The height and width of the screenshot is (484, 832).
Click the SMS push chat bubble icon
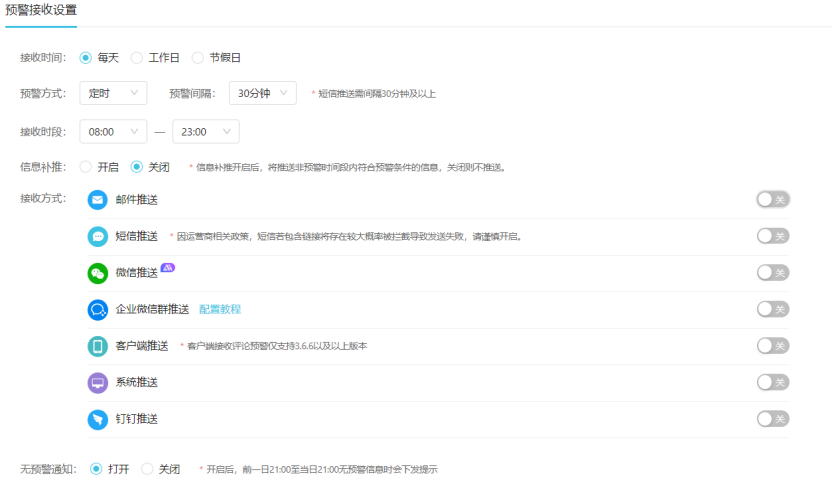coord(97,236)
